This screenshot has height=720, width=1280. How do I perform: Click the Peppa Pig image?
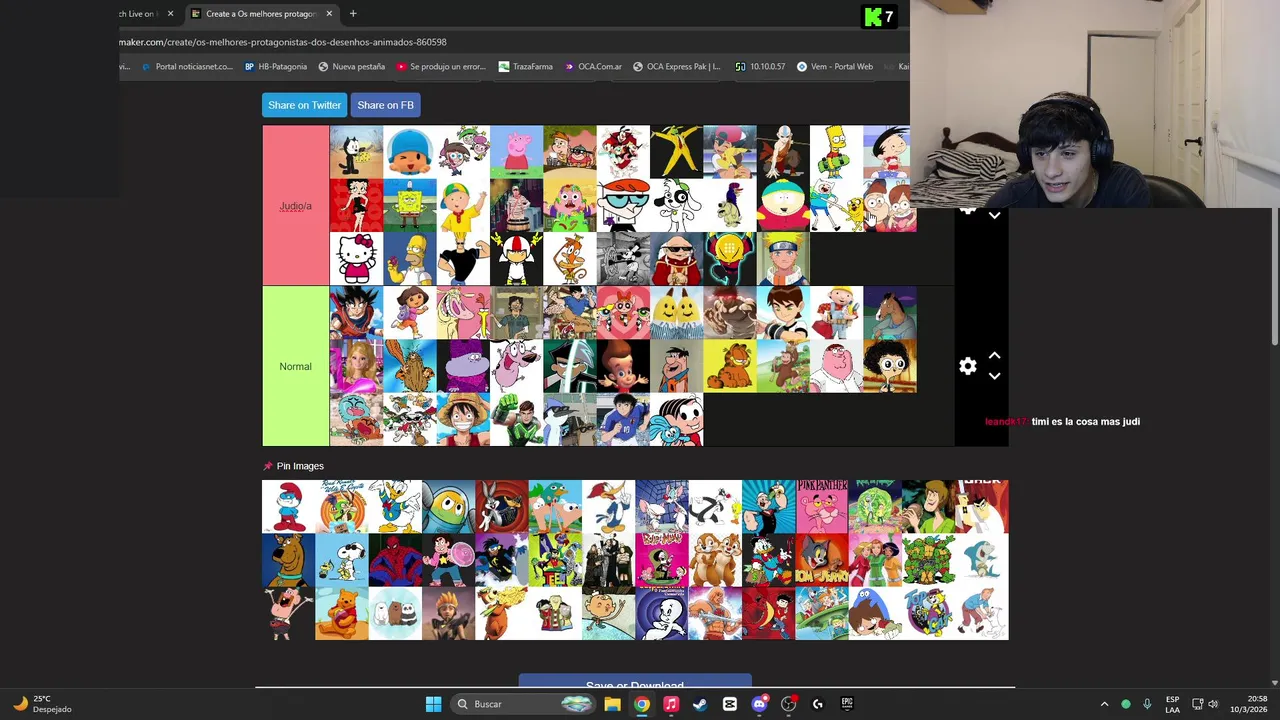point(516,152)
